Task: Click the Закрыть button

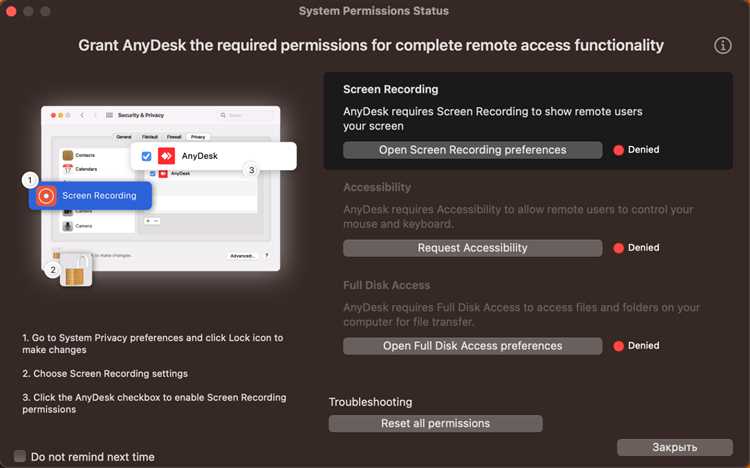Action: click(x=674, y=447)
